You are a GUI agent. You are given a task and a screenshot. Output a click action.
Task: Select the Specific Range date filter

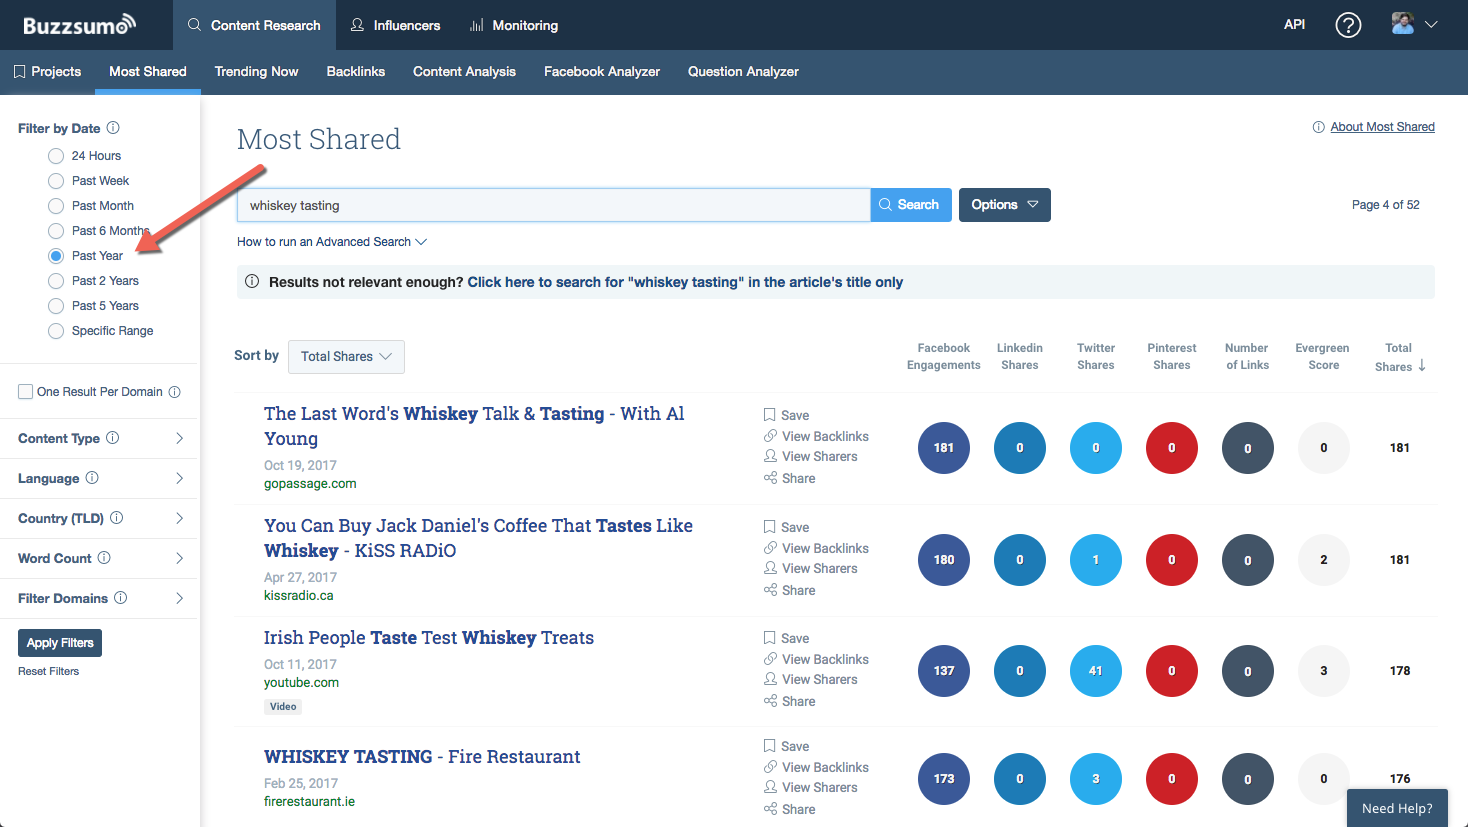click(56, 331)
